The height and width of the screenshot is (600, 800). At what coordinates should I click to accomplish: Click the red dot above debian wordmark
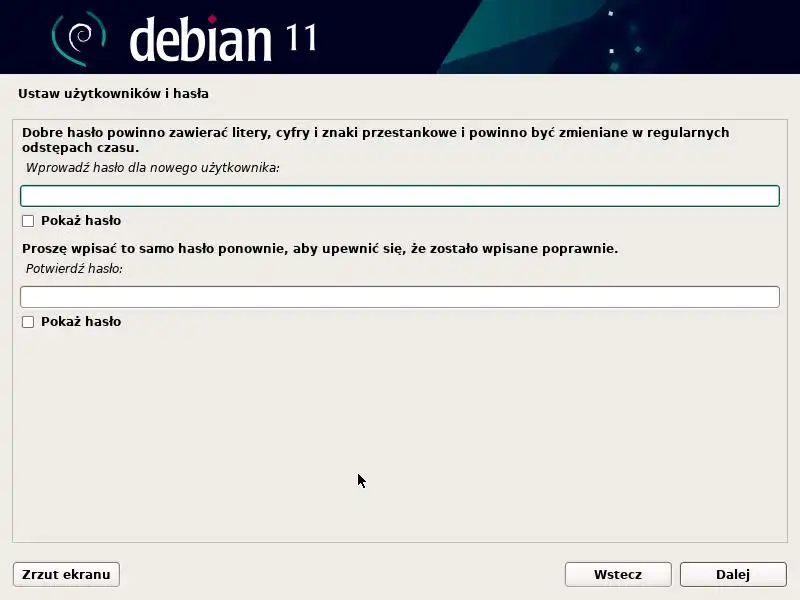[x=212, y=19]
